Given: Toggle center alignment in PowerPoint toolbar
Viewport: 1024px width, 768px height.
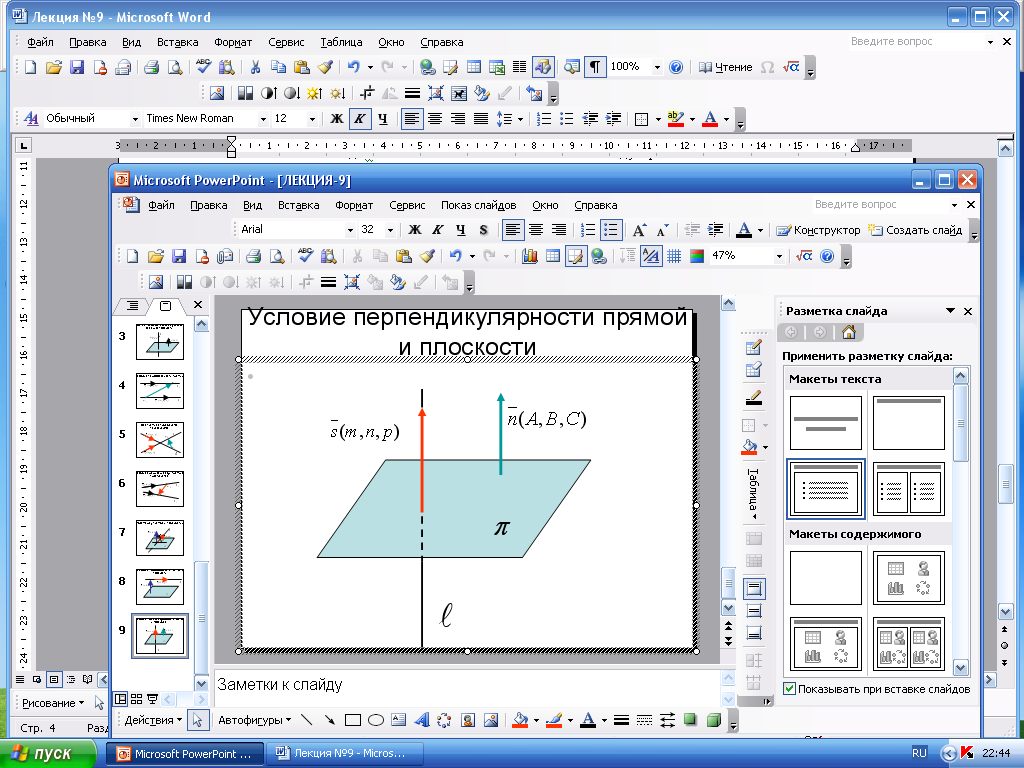Looking at the screenshot, I should [536, 230].
